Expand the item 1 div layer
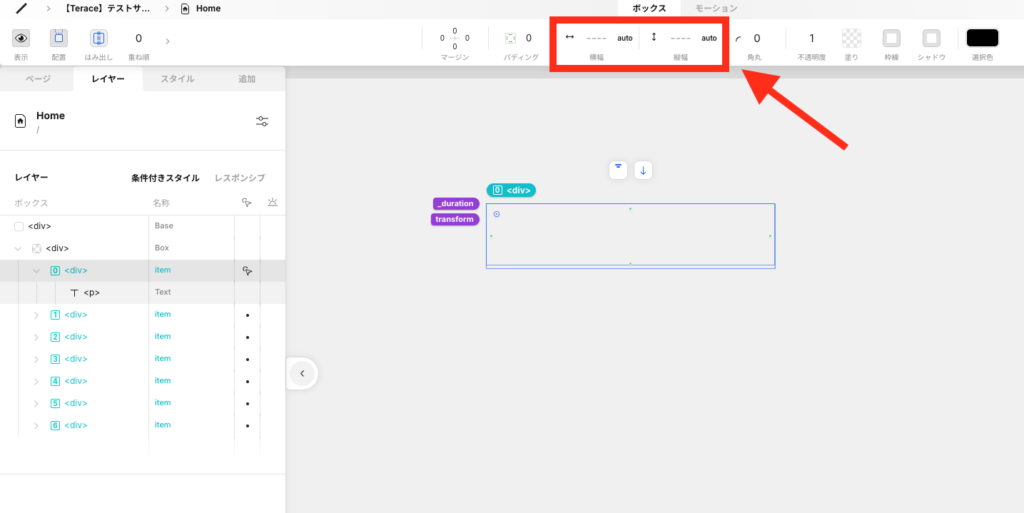This screenshot has height=513, width=1024. pyautogui.click(x=37, y=315)
